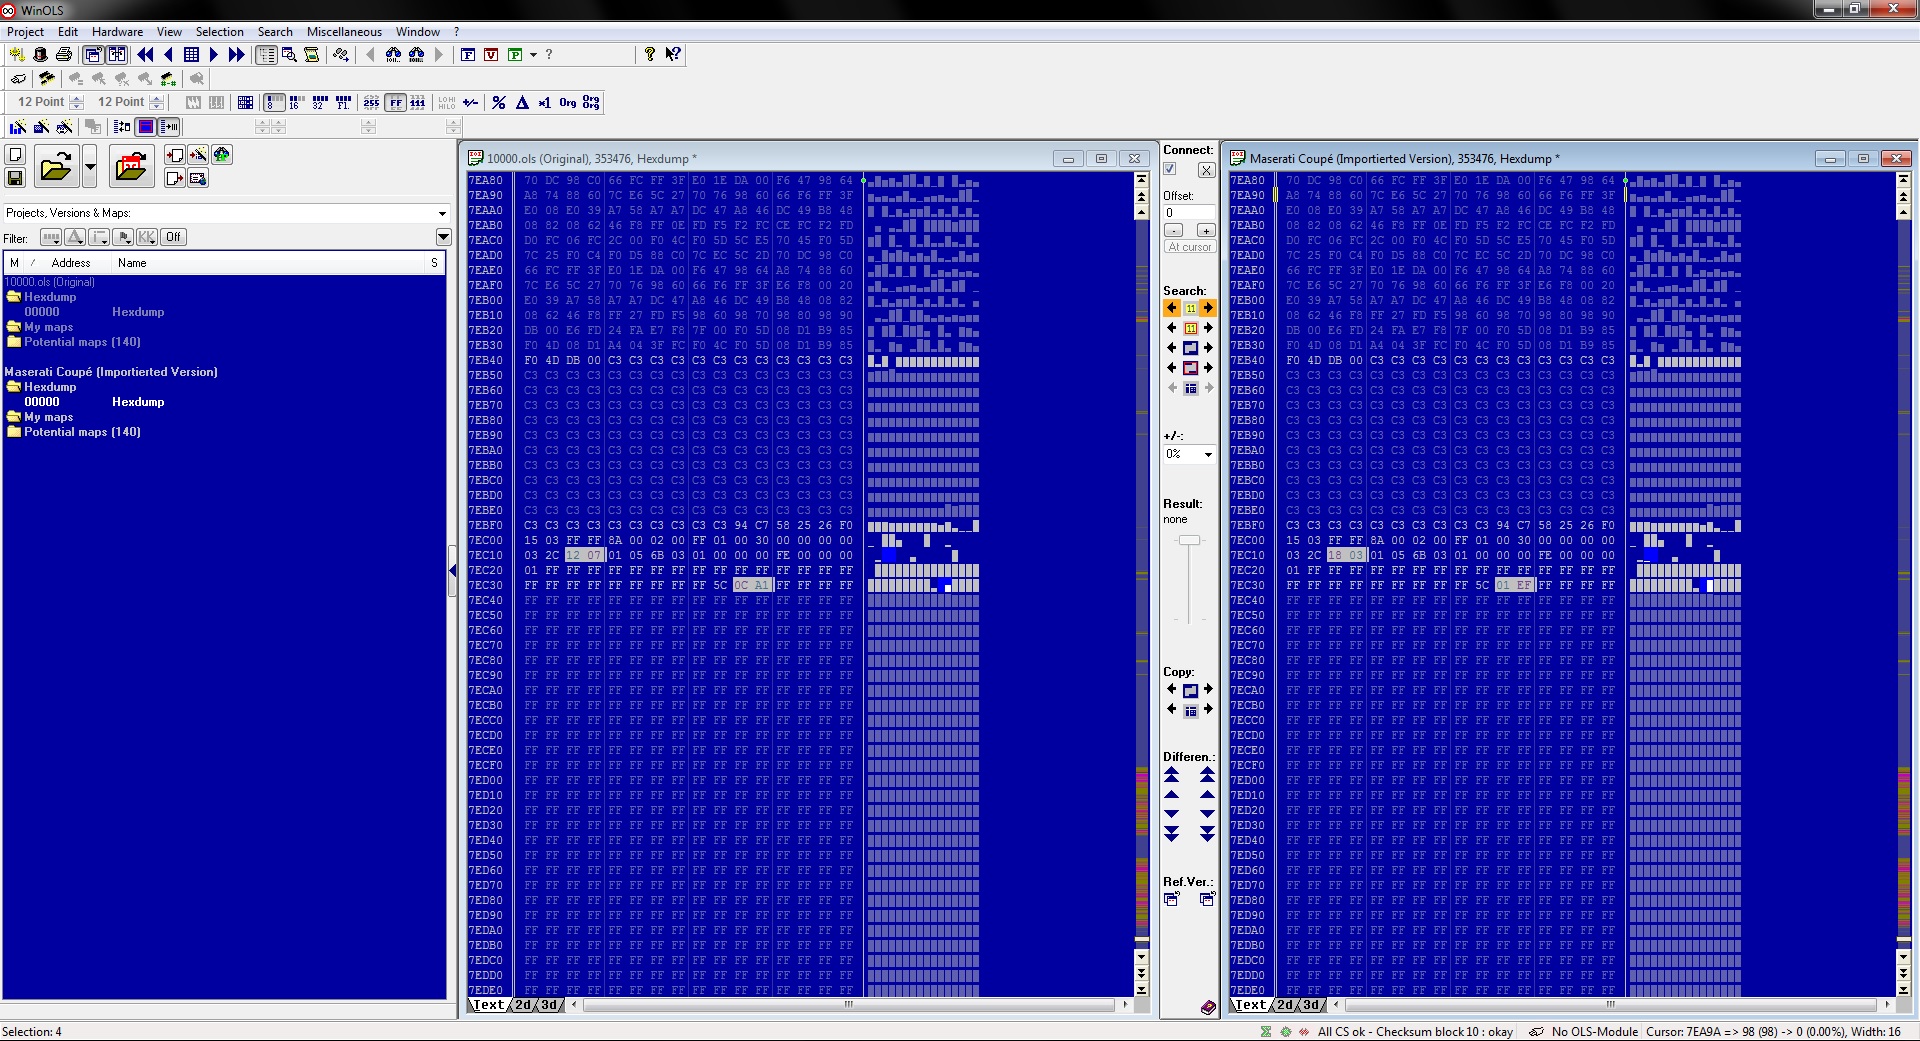Click the X button beside Connect checkbox
Screen dimensions: 1920x1041
(x=1206, y=170)
